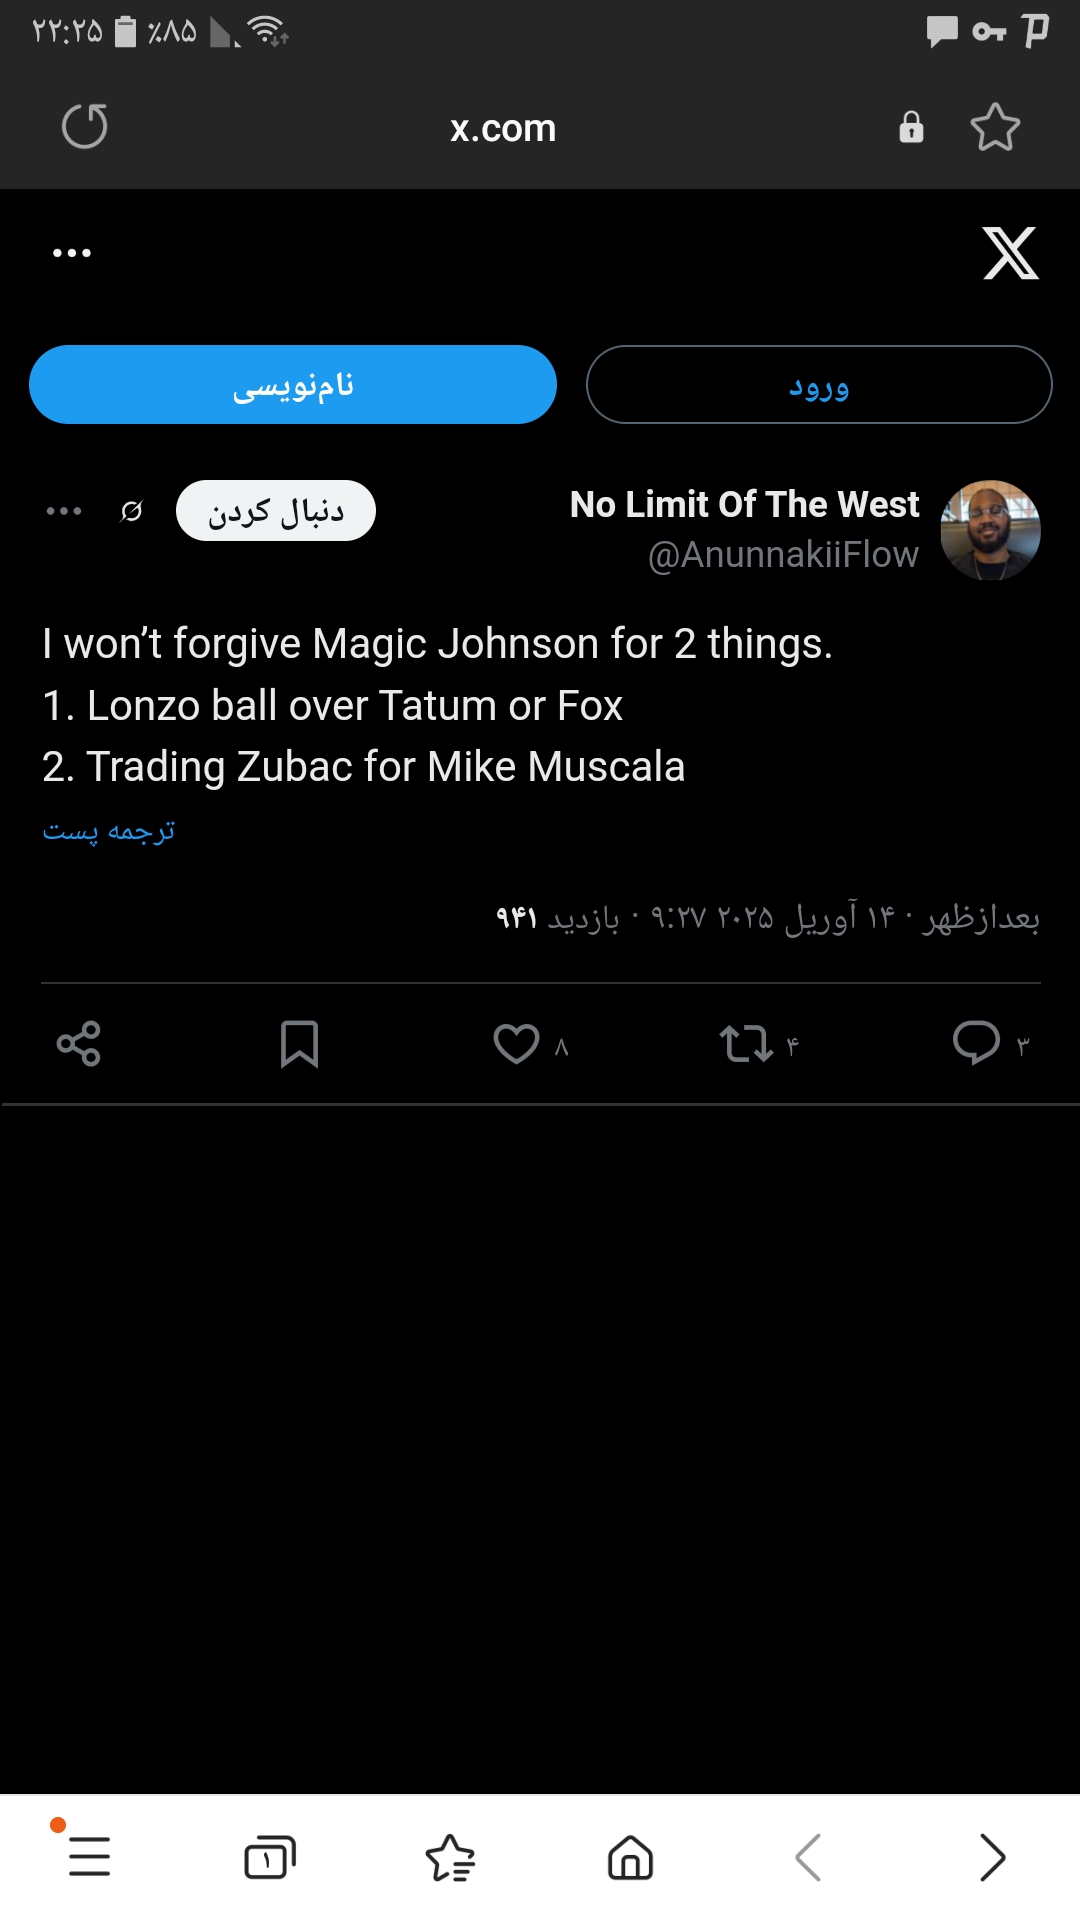Screen dimensions: 1080x1920
Task: Open the three-dot menu beside the X logo
Action: click(72, 253)
